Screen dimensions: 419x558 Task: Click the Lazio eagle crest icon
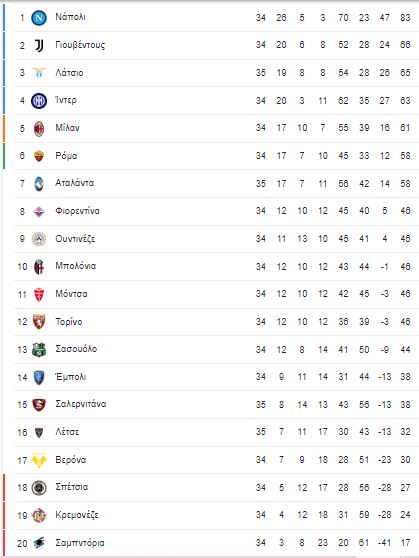39,73
